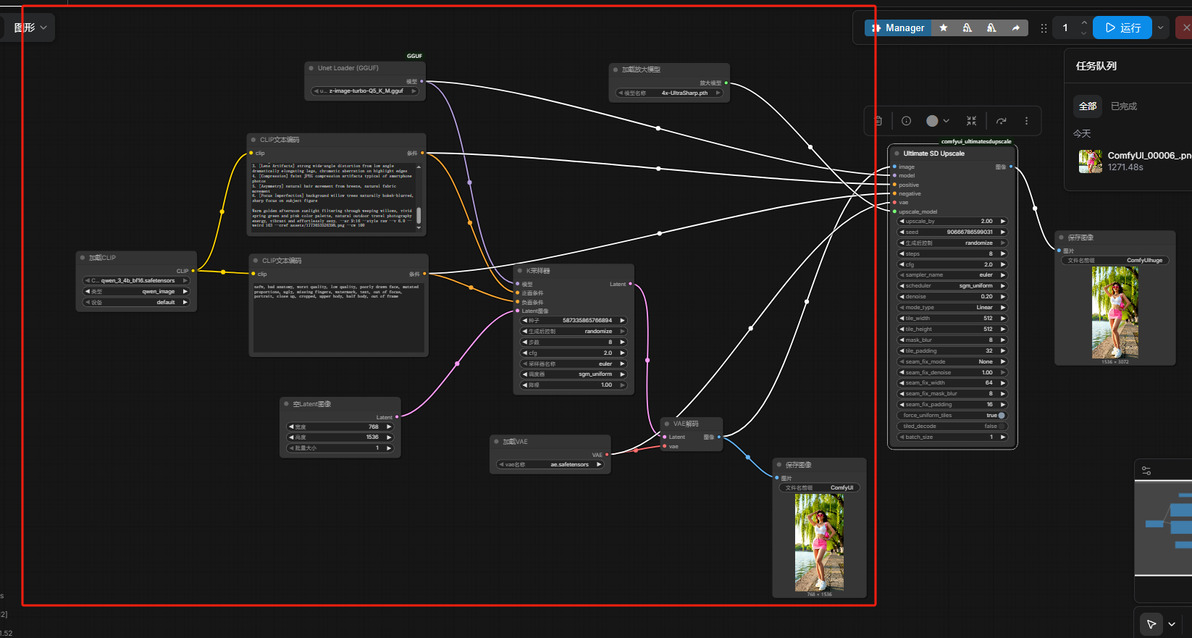Select the pointer cursor tool at bottom right
The height and width of the screenshot is (638, 1192).
pos(1152,624)
